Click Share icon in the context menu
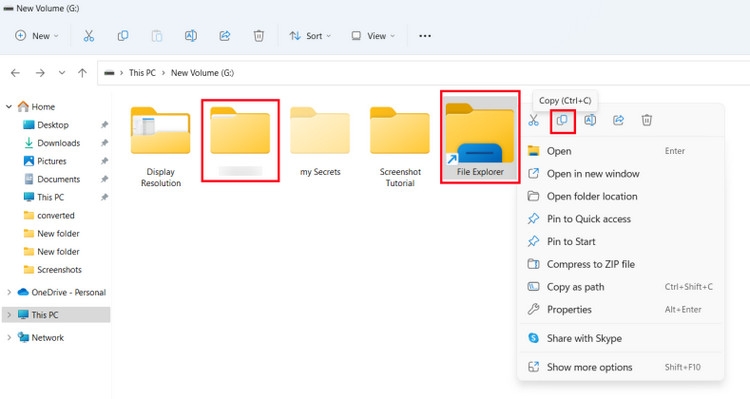Screen dimensions: 750x399 [618, 120]
